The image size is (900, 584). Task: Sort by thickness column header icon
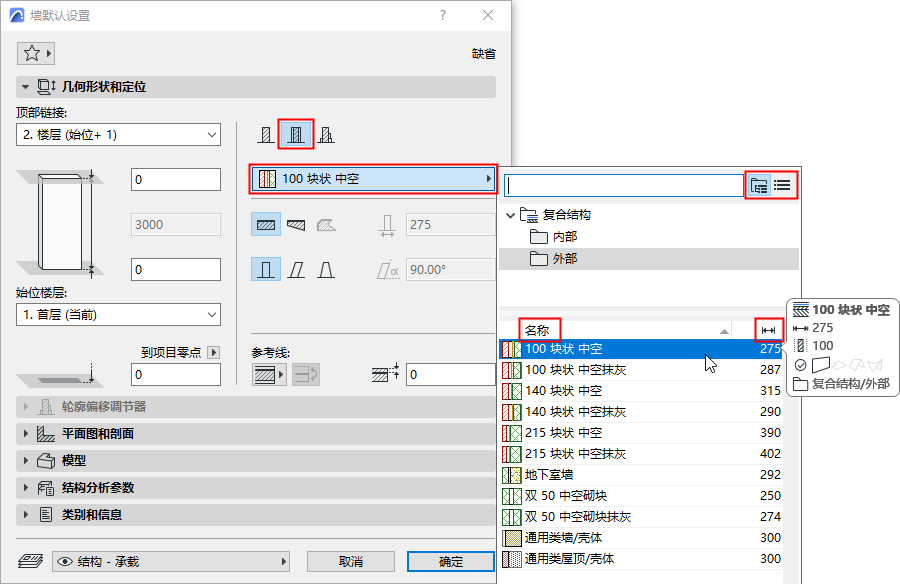pyautogui.click(x=769, y=330)
